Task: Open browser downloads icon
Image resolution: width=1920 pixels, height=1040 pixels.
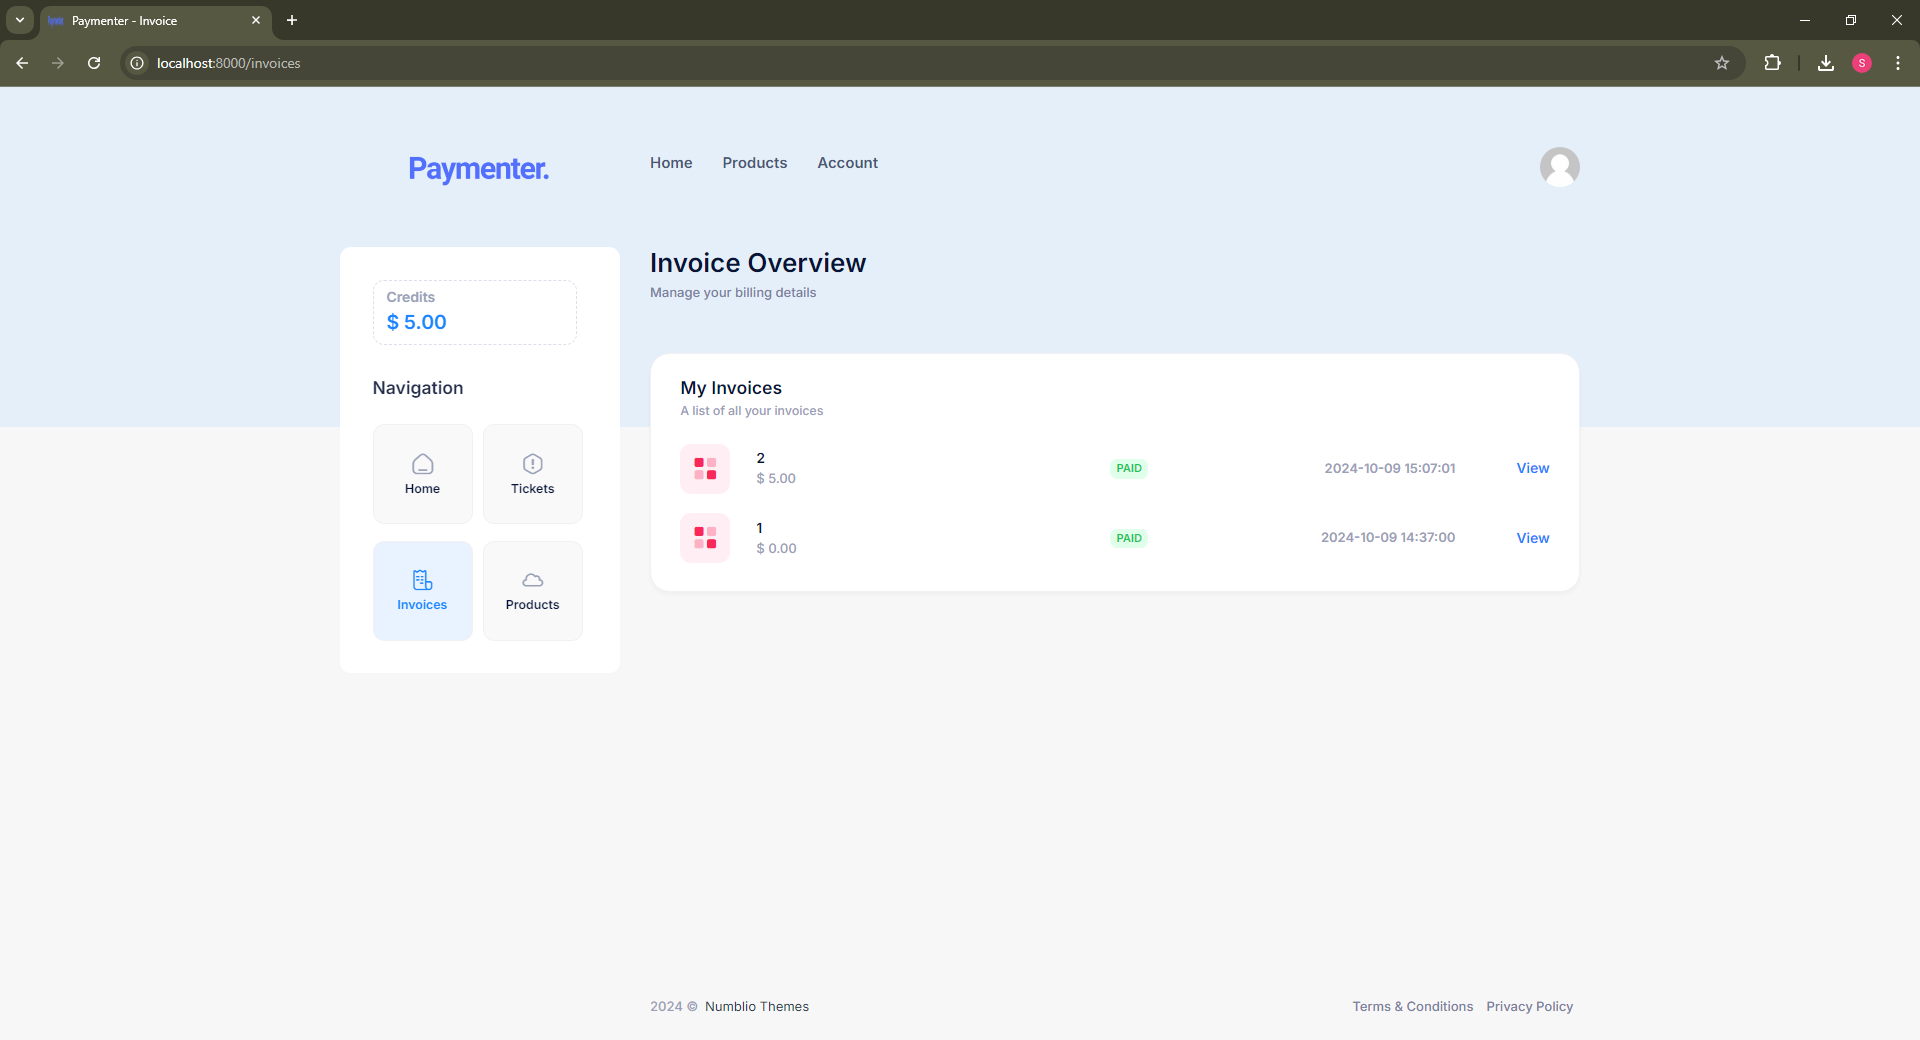Action: [x=1825, y=63]
